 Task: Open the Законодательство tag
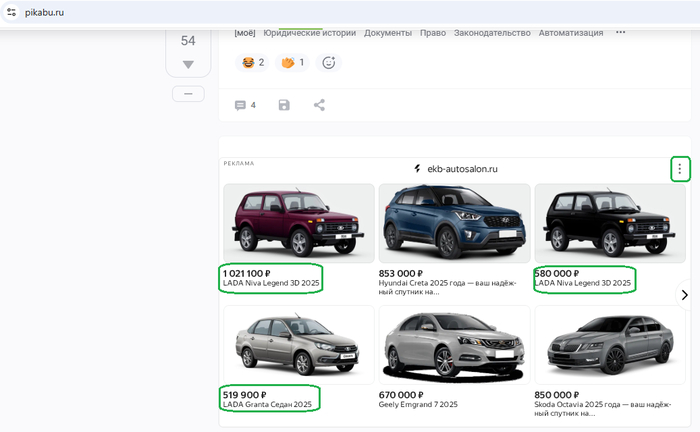pos(492,33)
